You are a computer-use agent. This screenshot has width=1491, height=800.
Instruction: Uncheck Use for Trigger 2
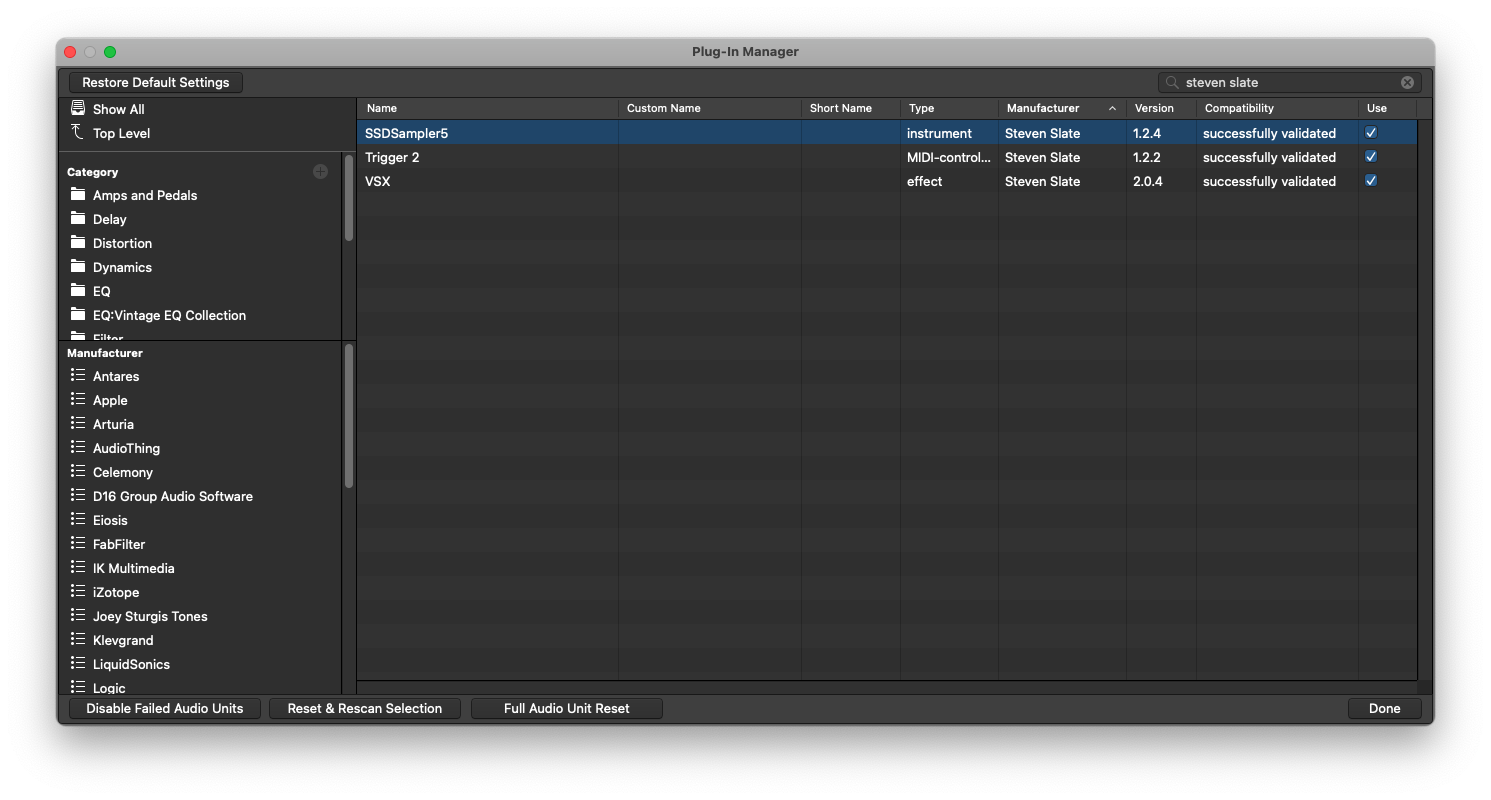tap(1371, 156)
